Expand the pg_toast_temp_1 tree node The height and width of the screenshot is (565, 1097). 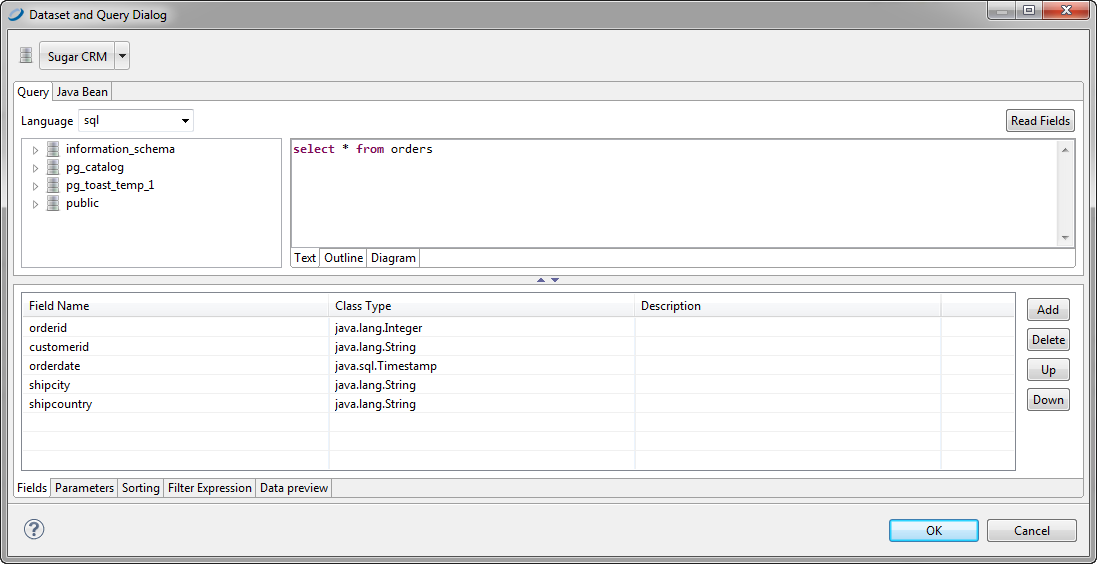coord(36,186)
